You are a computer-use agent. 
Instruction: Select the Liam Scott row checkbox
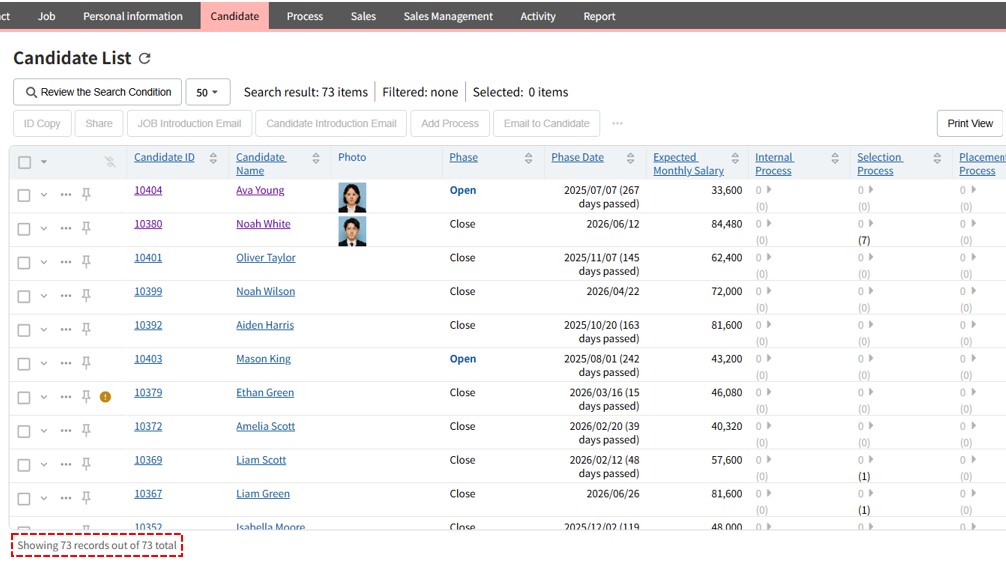(24, 465)
